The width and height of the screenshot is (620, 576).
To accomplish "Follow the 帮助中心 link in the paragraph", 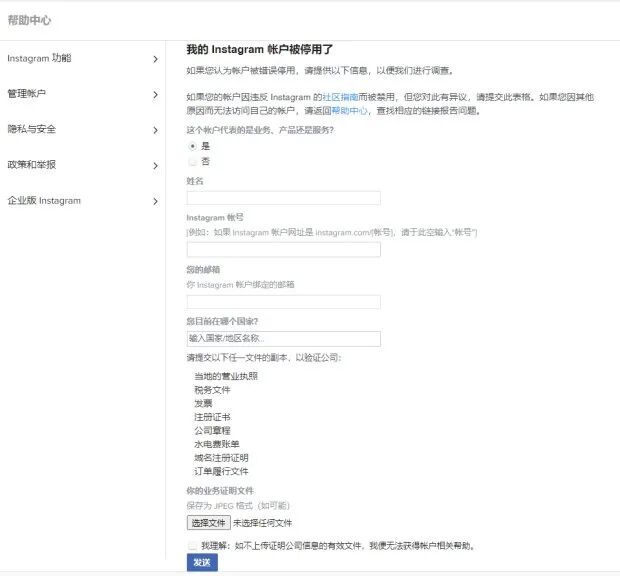I will 350,111.
